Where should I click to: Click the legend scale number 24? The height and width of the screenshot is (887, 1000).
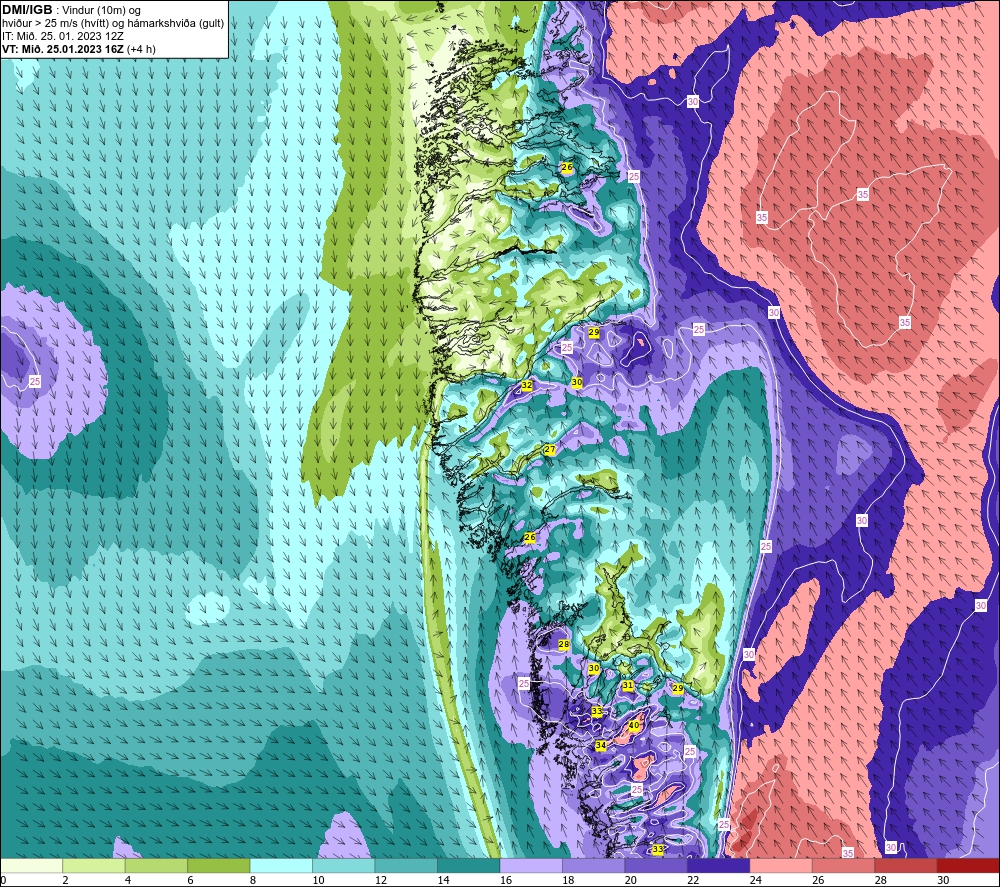(756, 880)
